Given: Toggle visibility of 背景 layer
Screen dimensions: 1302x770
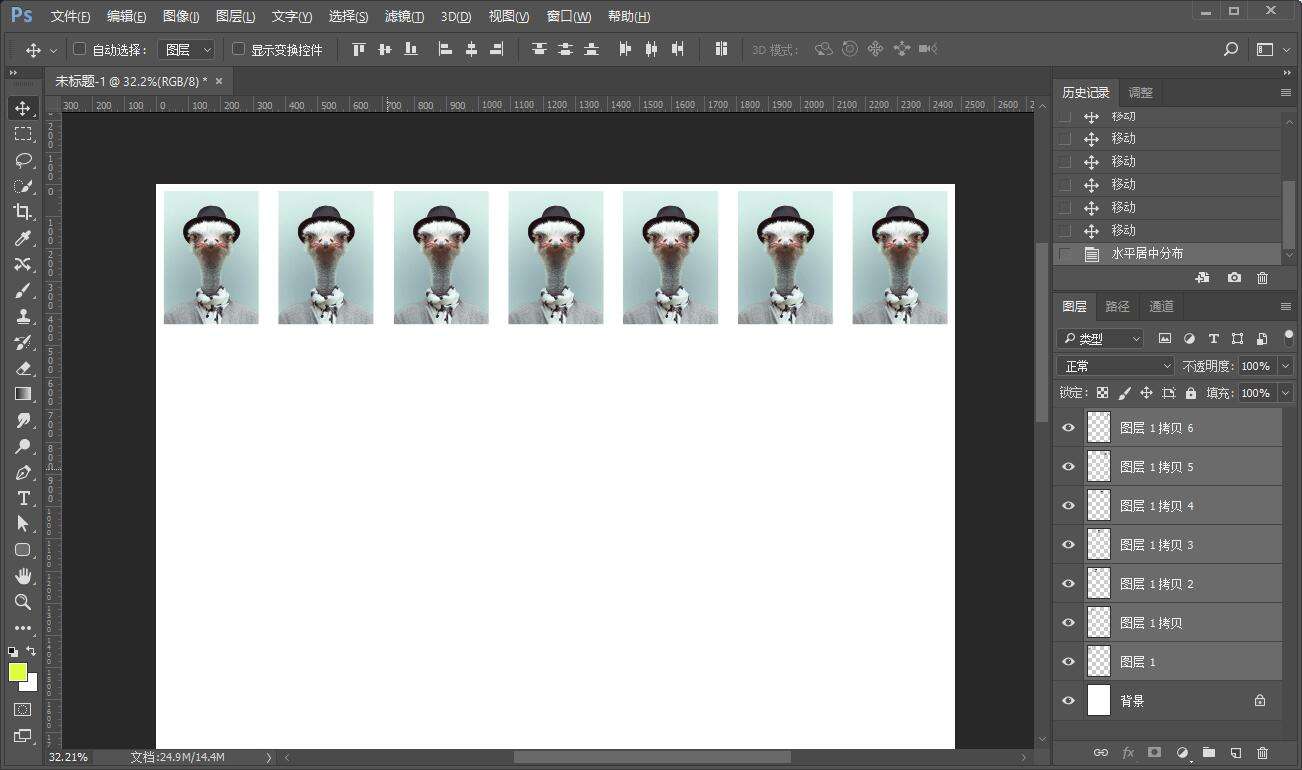Looking at the screenshot, I should click(1068, 701).
